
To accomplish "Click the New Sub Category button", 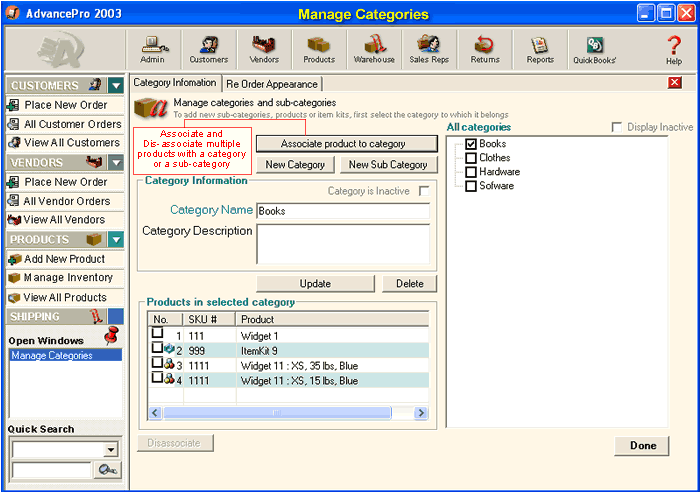I will point(388,165).
